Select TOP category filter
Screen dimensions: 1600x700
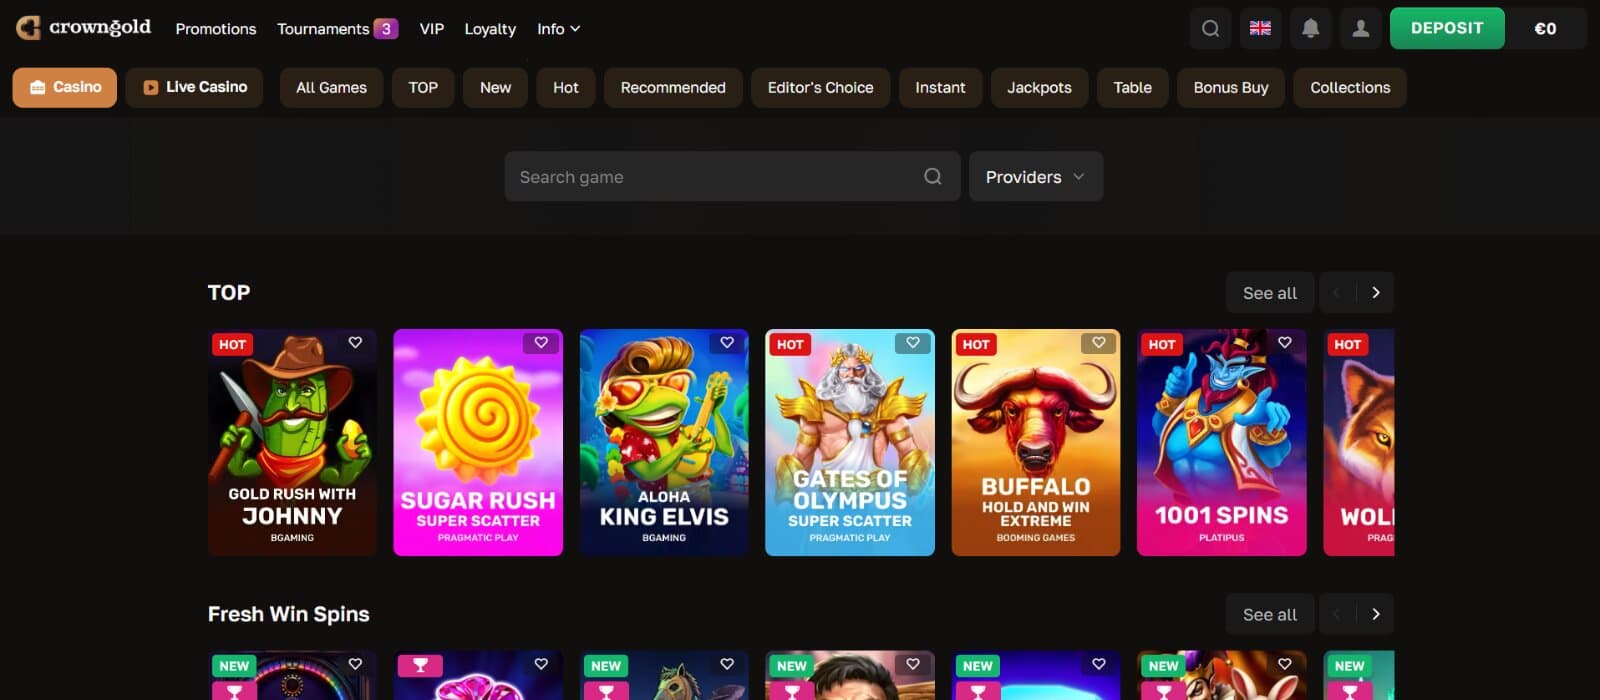point(423,87)
